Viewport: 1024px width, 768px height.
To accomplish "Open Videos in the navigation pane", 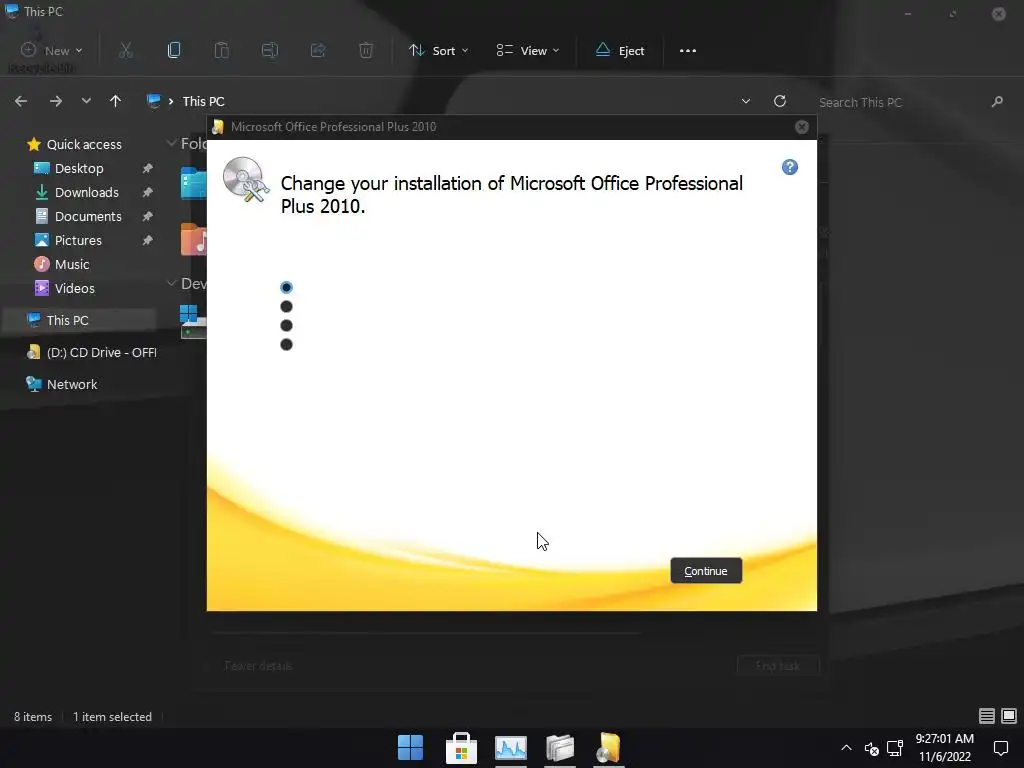I will 74,288.
